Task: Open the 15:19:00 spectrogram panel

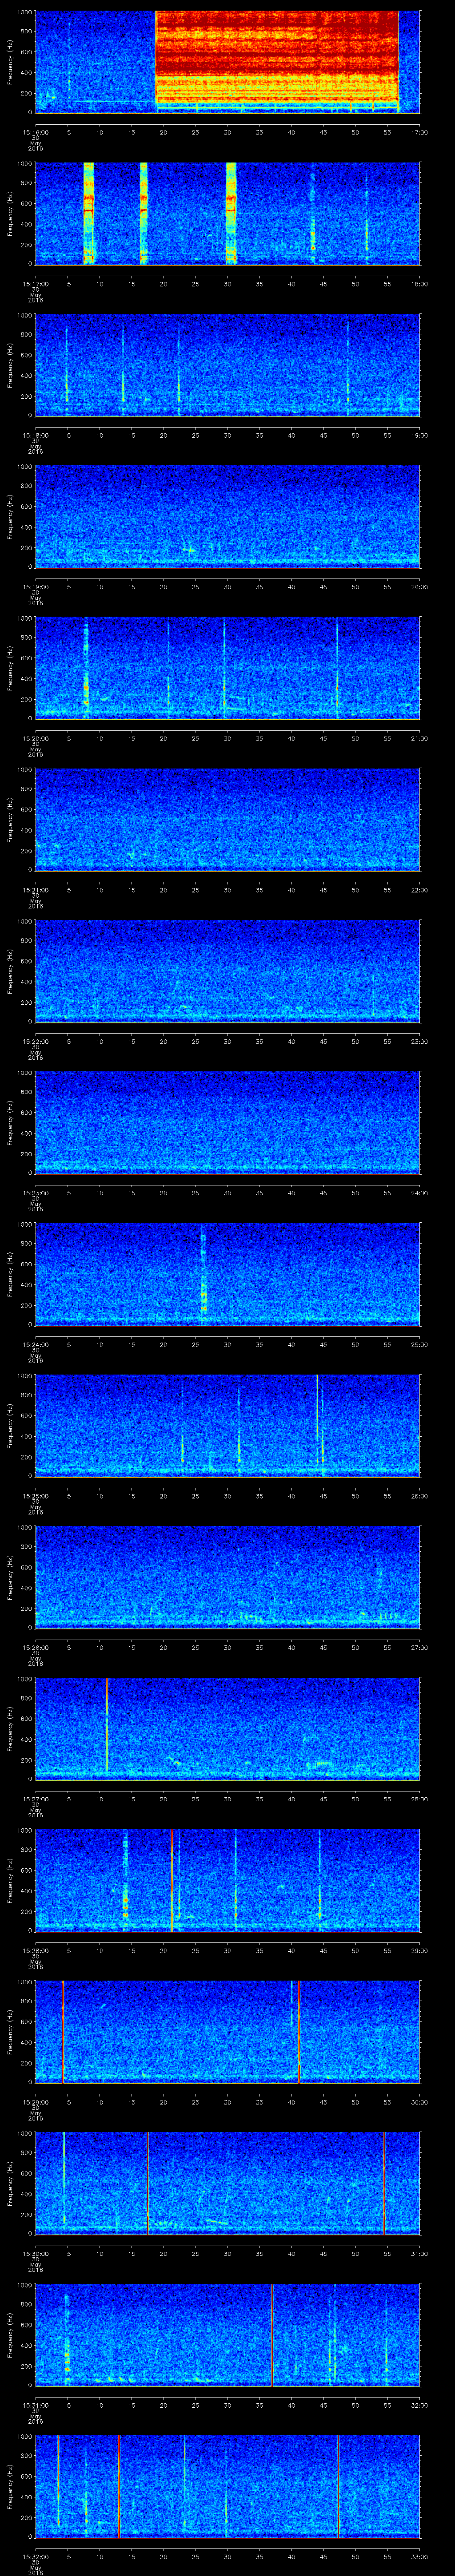Action: pos(227,516)
